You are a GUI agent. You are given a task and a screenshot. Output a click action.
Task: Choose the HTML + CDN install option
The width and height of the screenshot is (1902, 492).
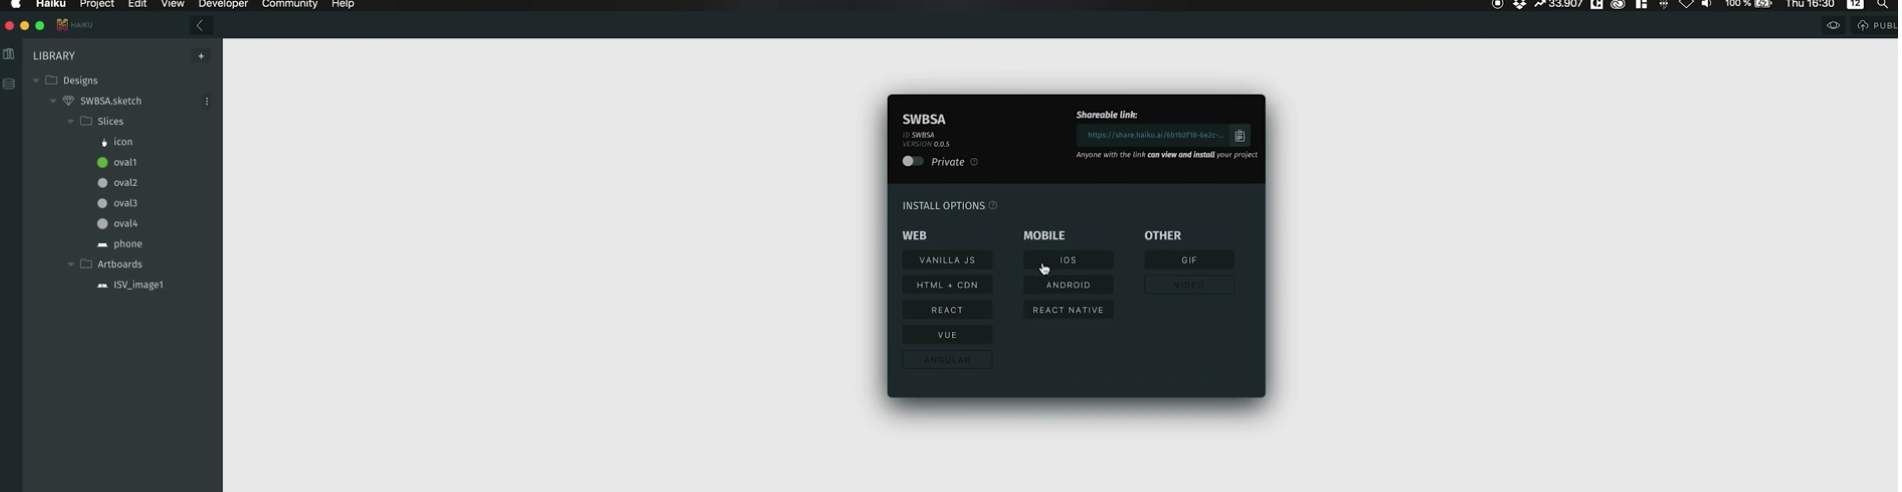pos(947,285)
